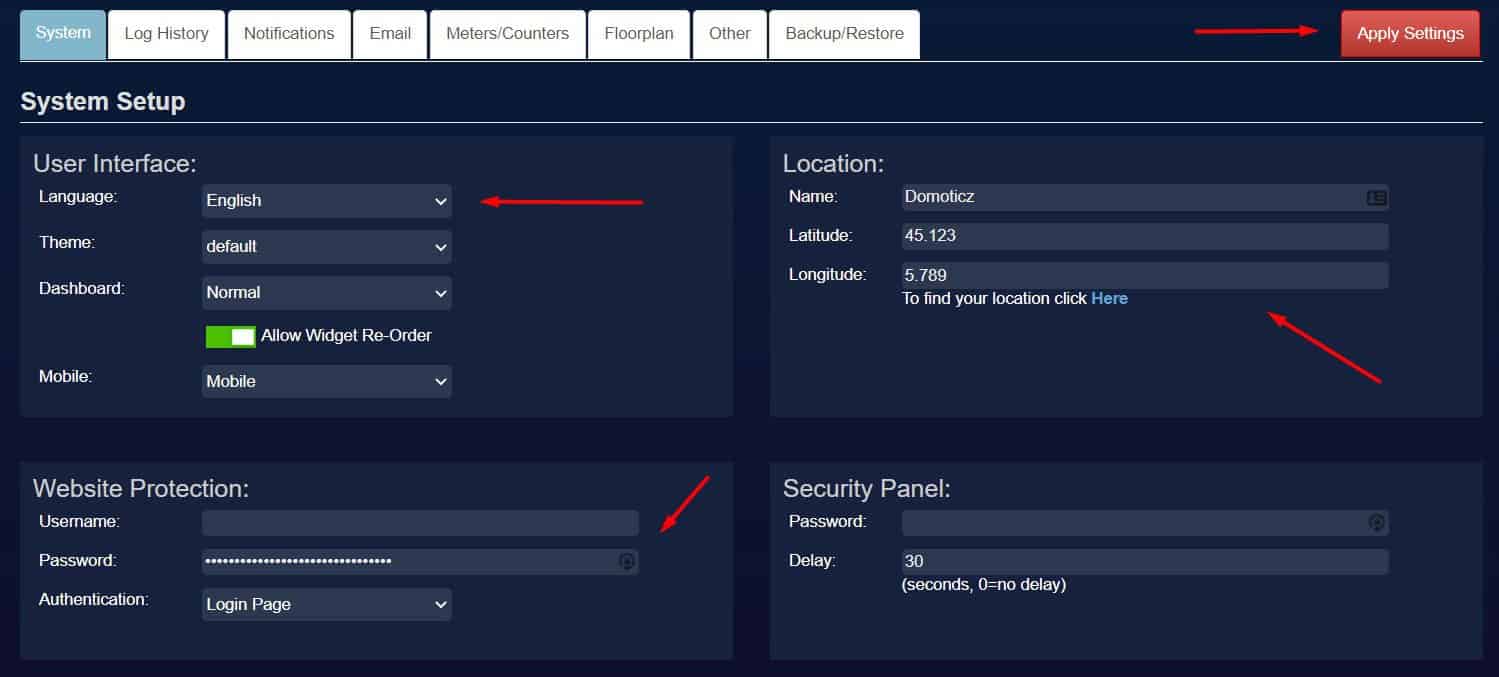Viewport: 1499px width, 677px height.
Task: Open the Authentication dropdown showing Login Page
Action: coord(326,604)
